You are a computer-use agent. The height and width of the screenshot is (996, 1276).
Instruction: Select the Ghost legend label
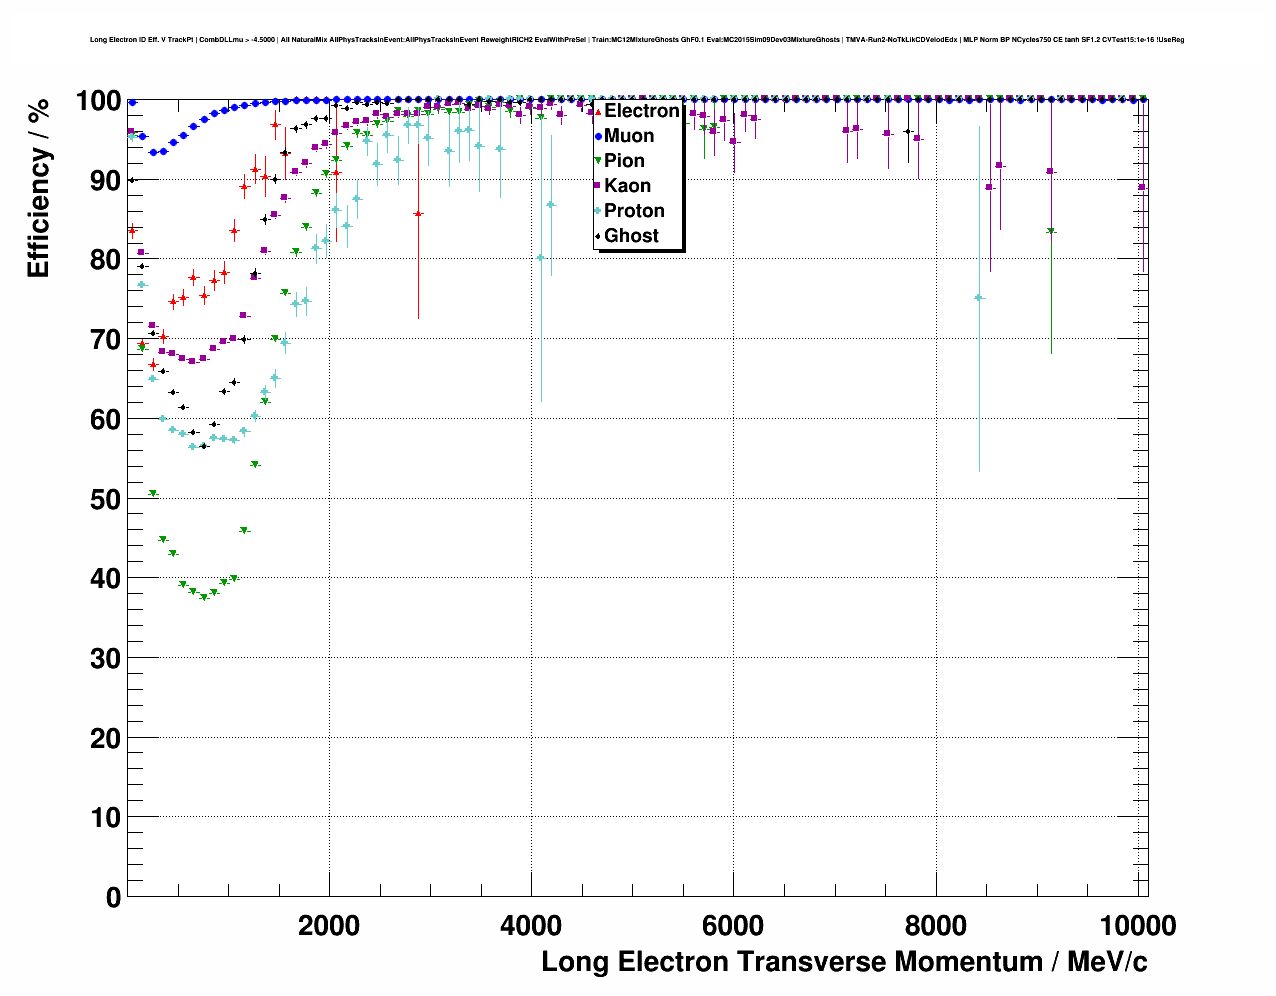[631, 236]
